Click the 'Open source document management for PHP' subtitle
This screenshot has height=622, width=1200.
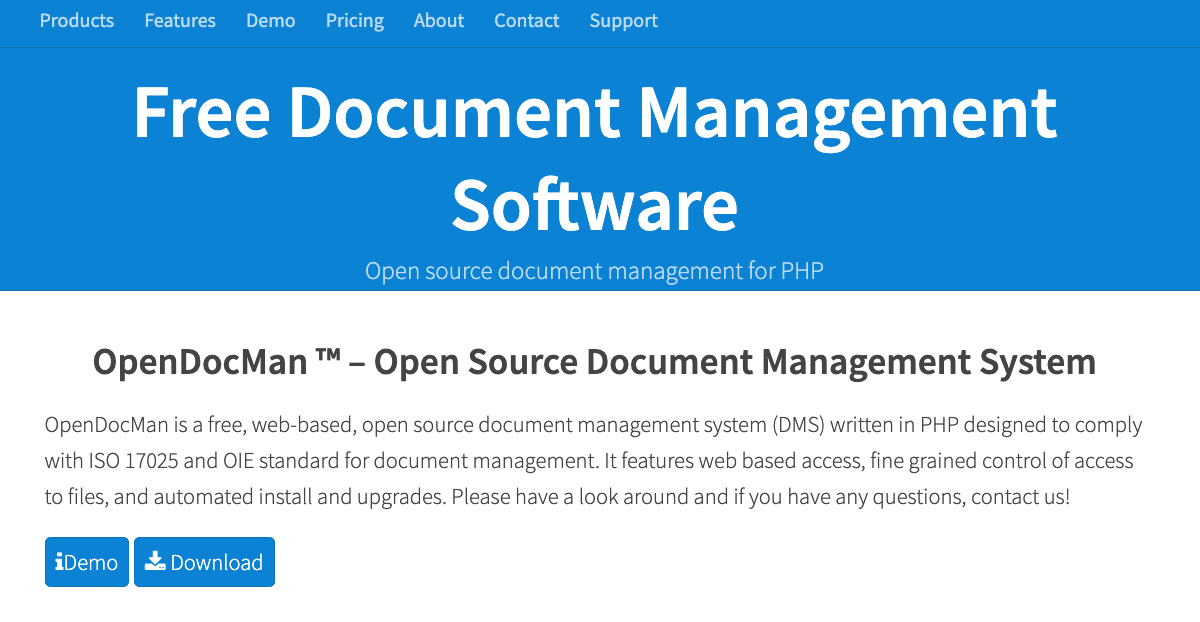(595, 270)
